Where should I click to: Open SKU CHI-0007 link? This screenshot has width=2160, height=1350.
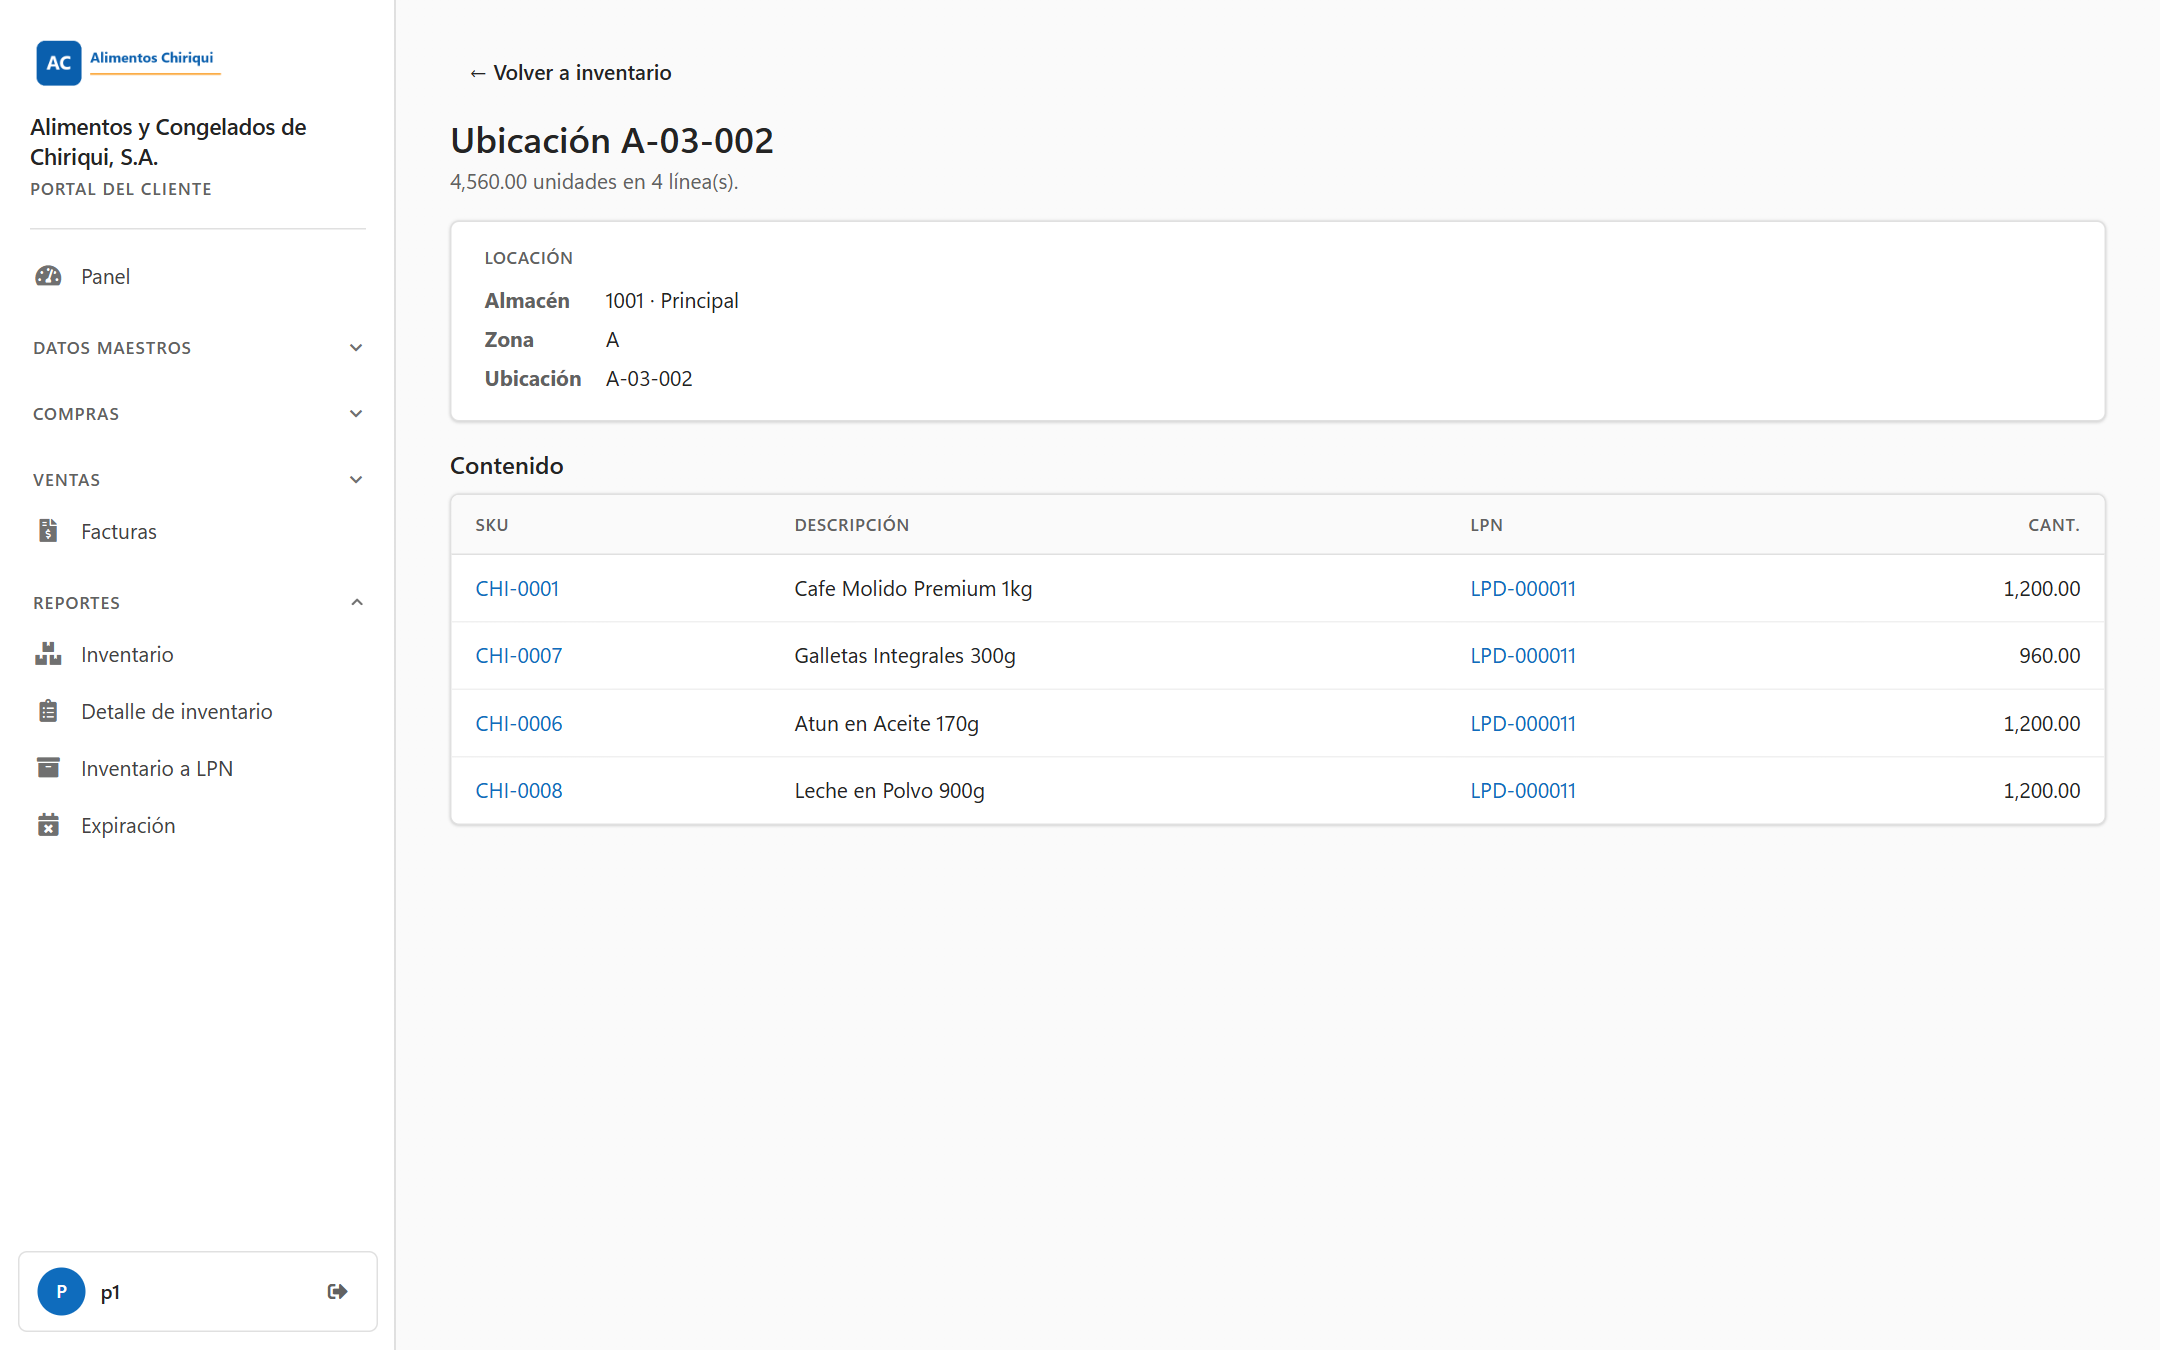point(519,655)
